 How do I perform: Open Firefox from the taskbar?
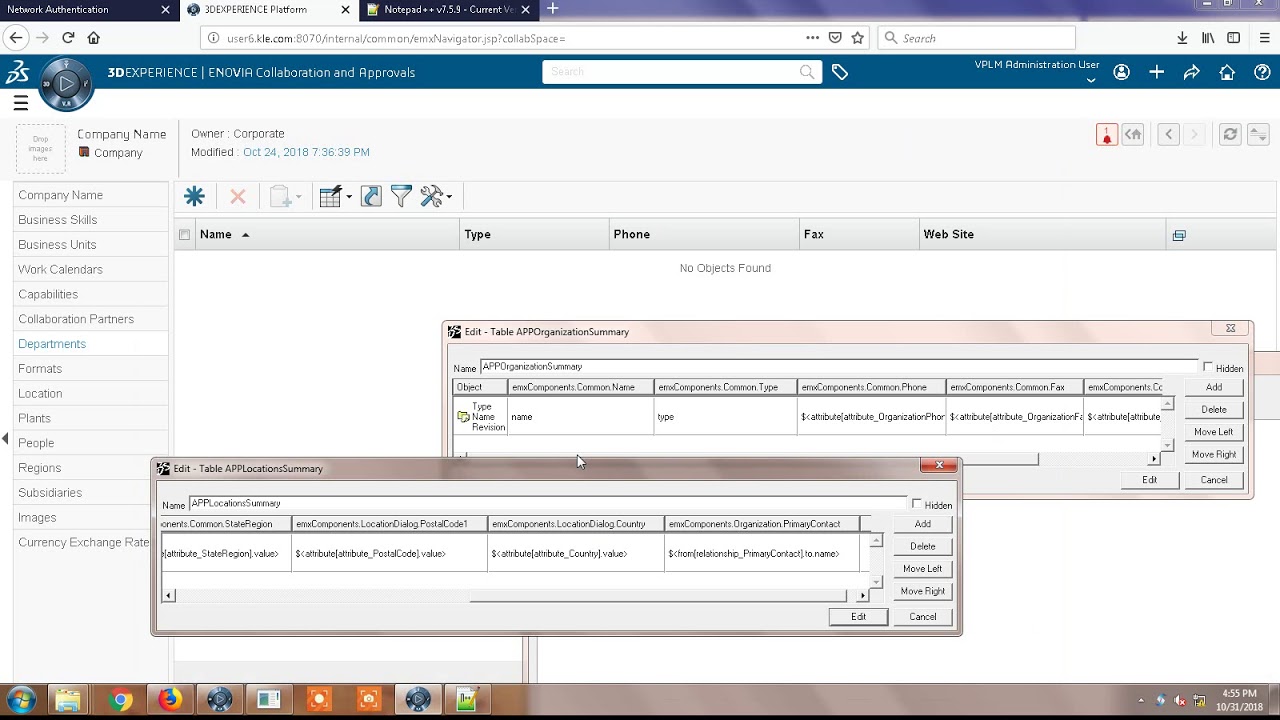tap(170, 700)
